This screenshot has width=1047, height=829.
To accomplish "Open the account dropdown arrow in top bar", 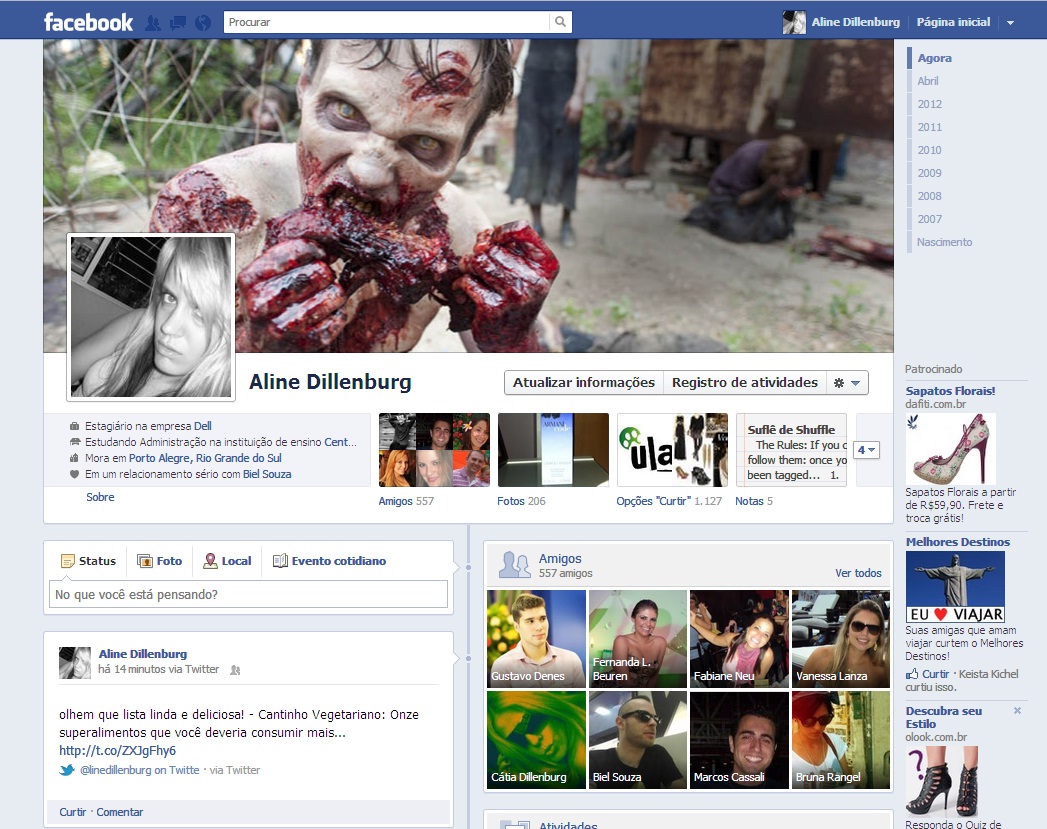I will [1010, 23].
